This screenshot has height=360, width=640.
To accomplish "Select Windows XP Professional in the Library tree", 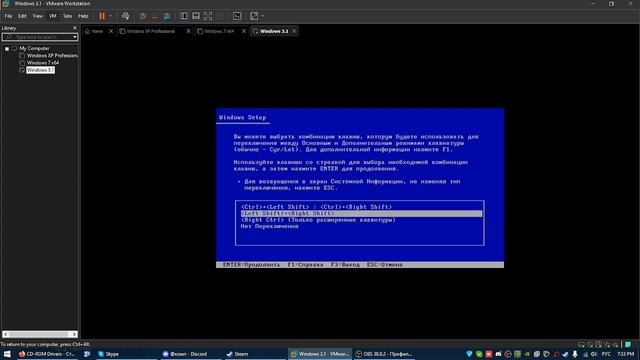I will [52, 56].
